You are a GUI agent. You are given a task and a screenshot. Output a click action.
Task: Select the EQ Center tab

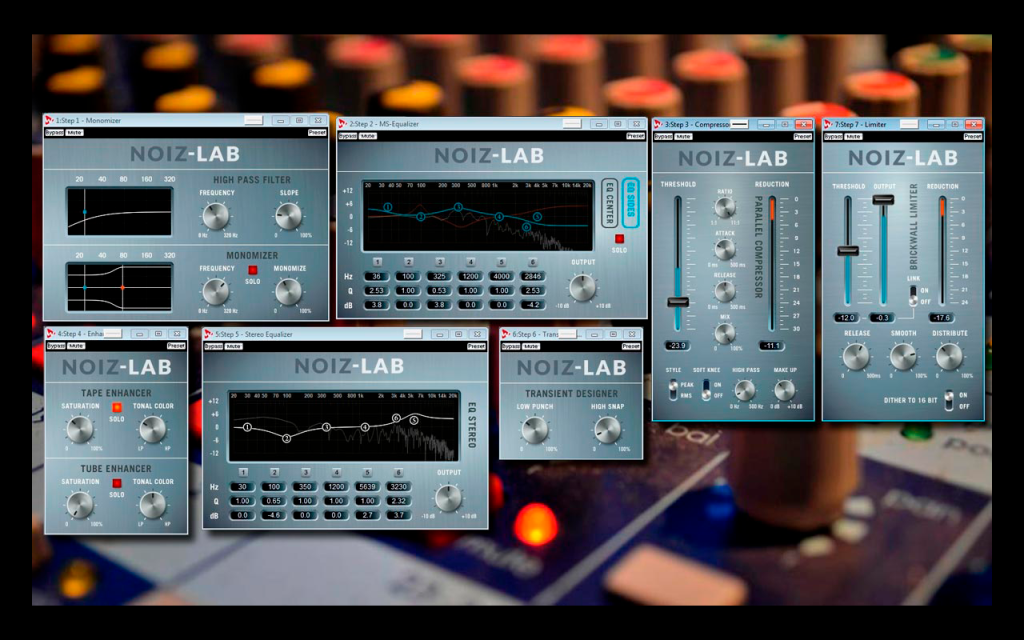click(609, 203)
